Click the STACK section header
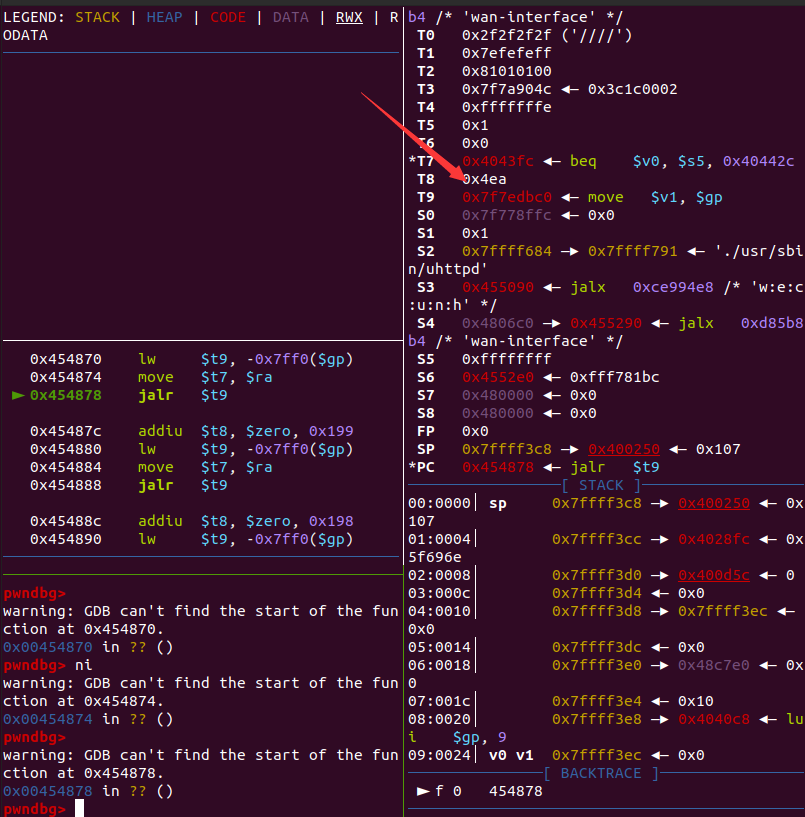 pos(601,486)
